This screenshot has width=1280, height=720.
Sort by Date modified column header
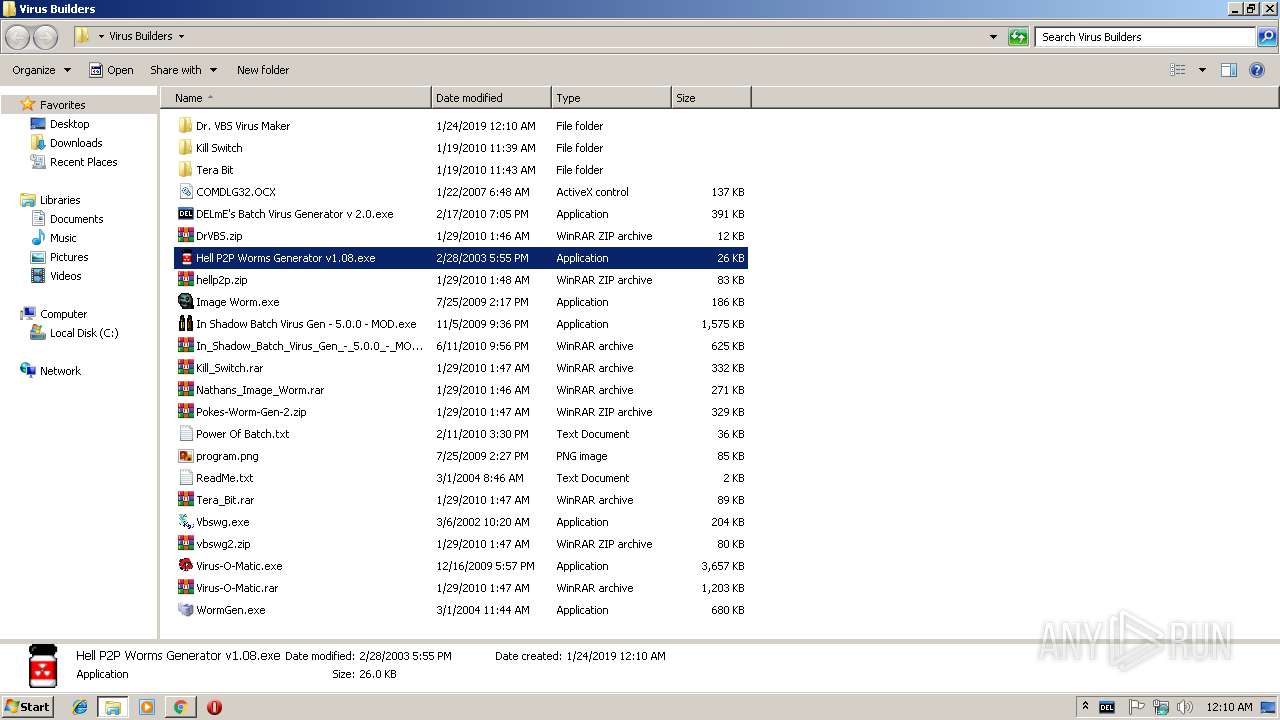coord(491,98)
